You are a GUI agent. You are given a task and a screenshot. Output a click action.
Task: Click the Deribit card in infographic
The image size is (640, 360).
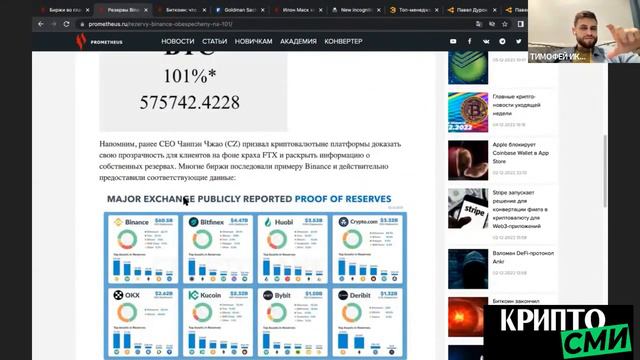367,322
